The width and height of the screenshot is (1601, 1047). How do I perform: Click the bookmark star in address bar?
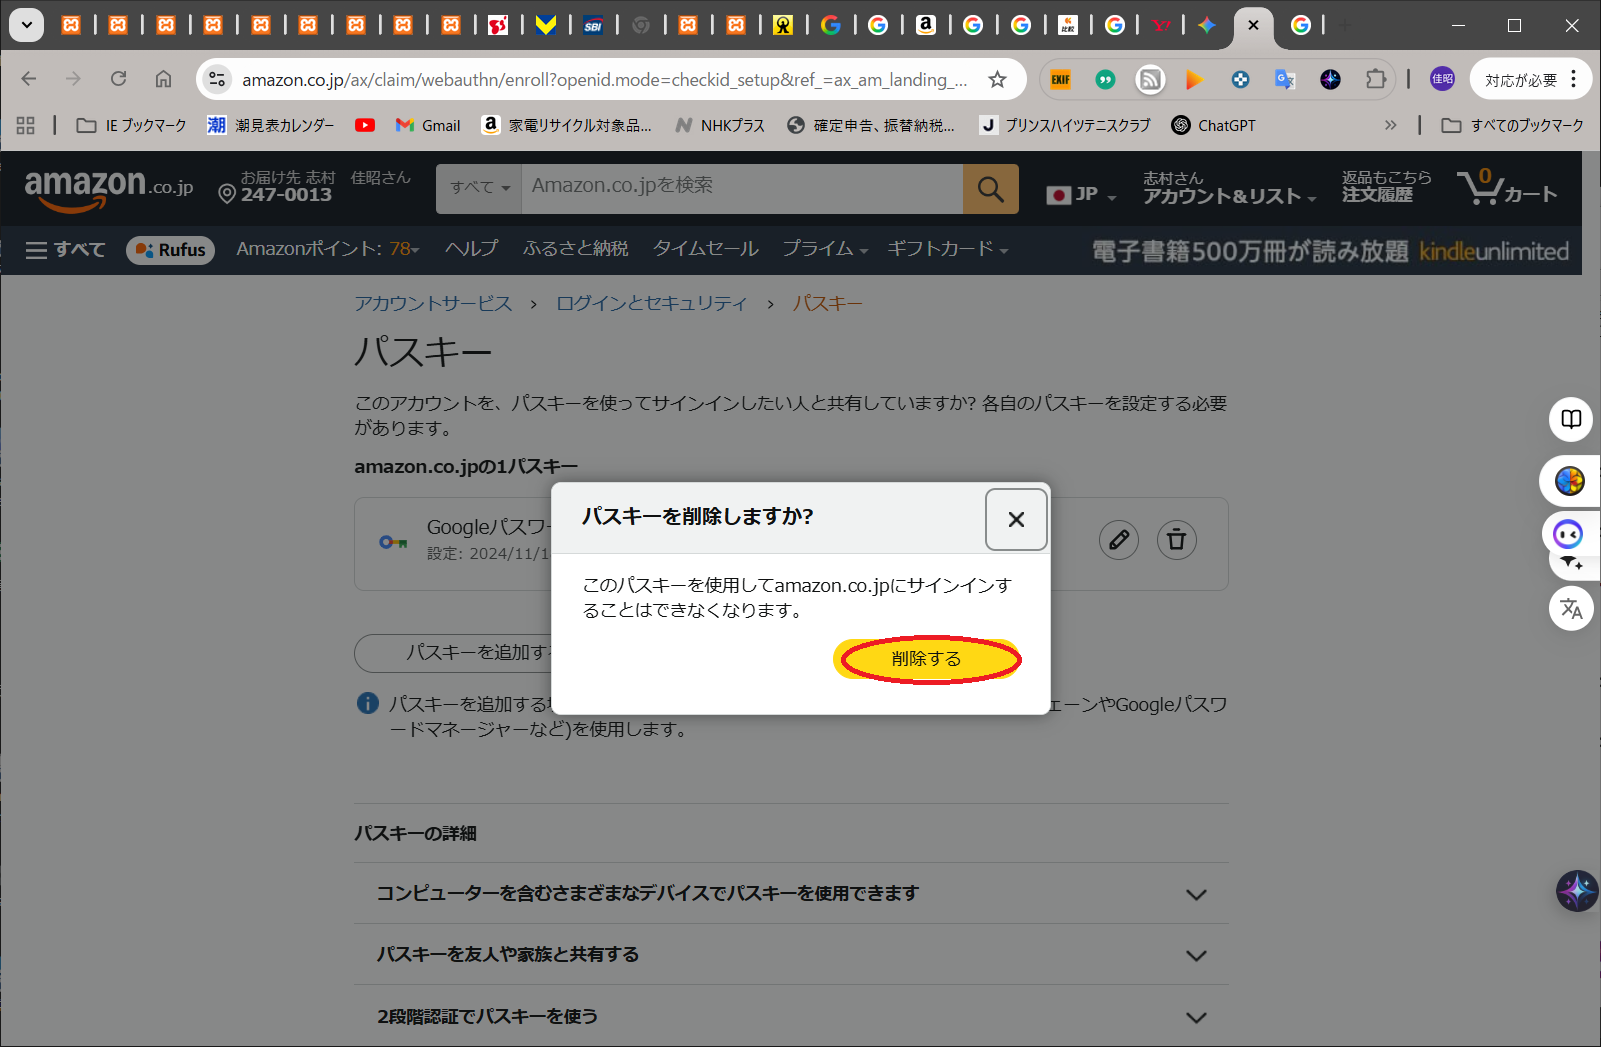(997, 80)
